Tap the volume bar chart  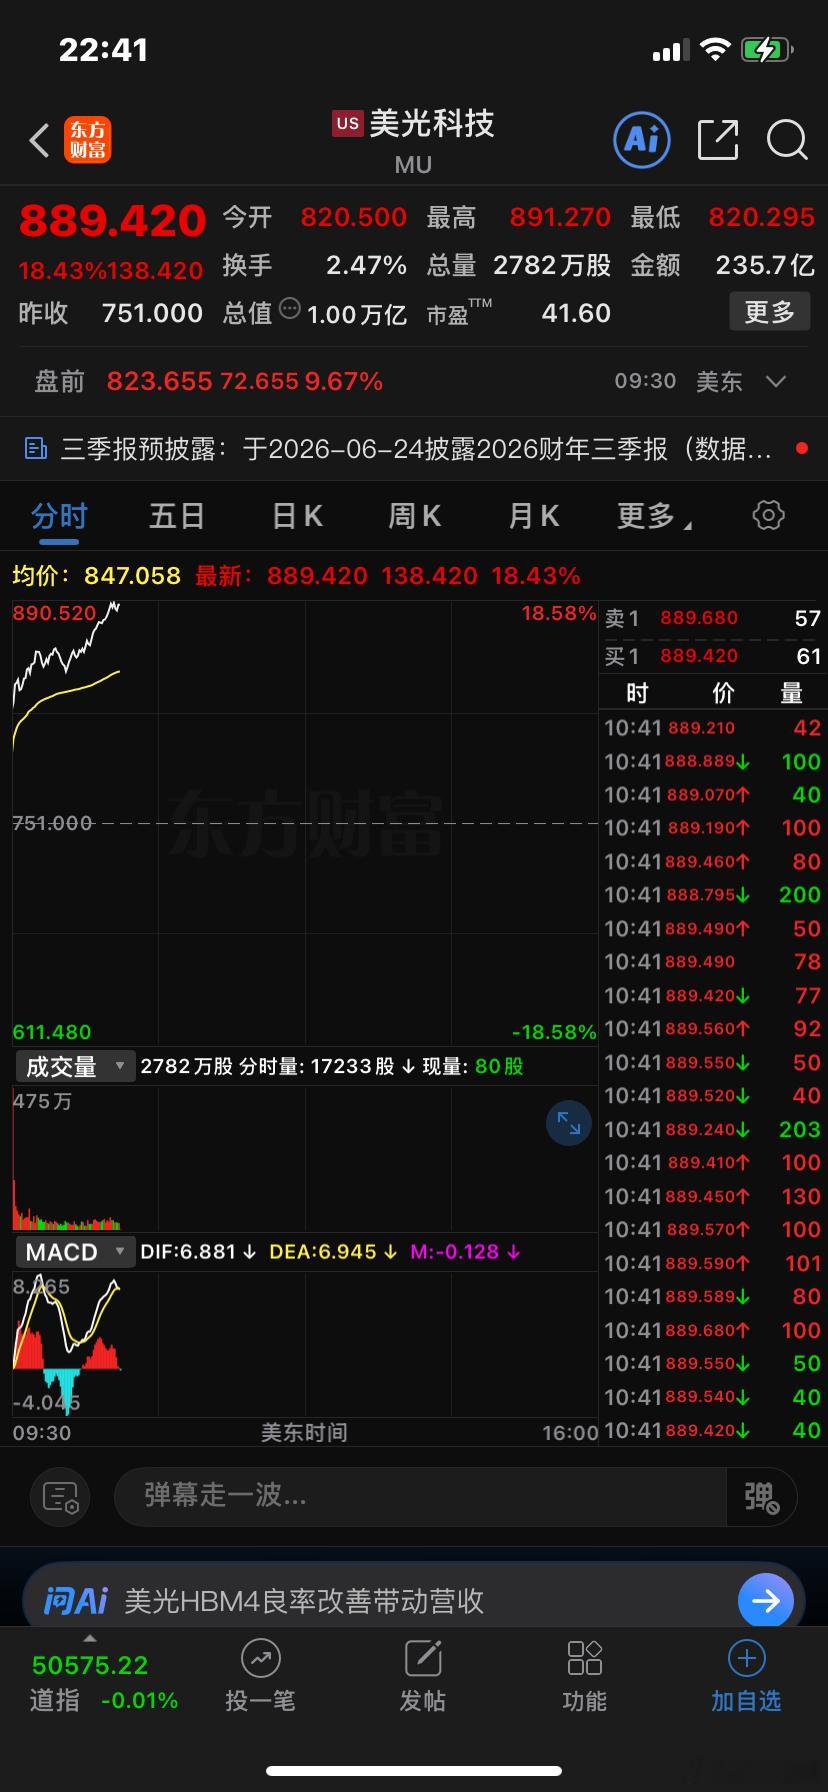[305, 1159]
